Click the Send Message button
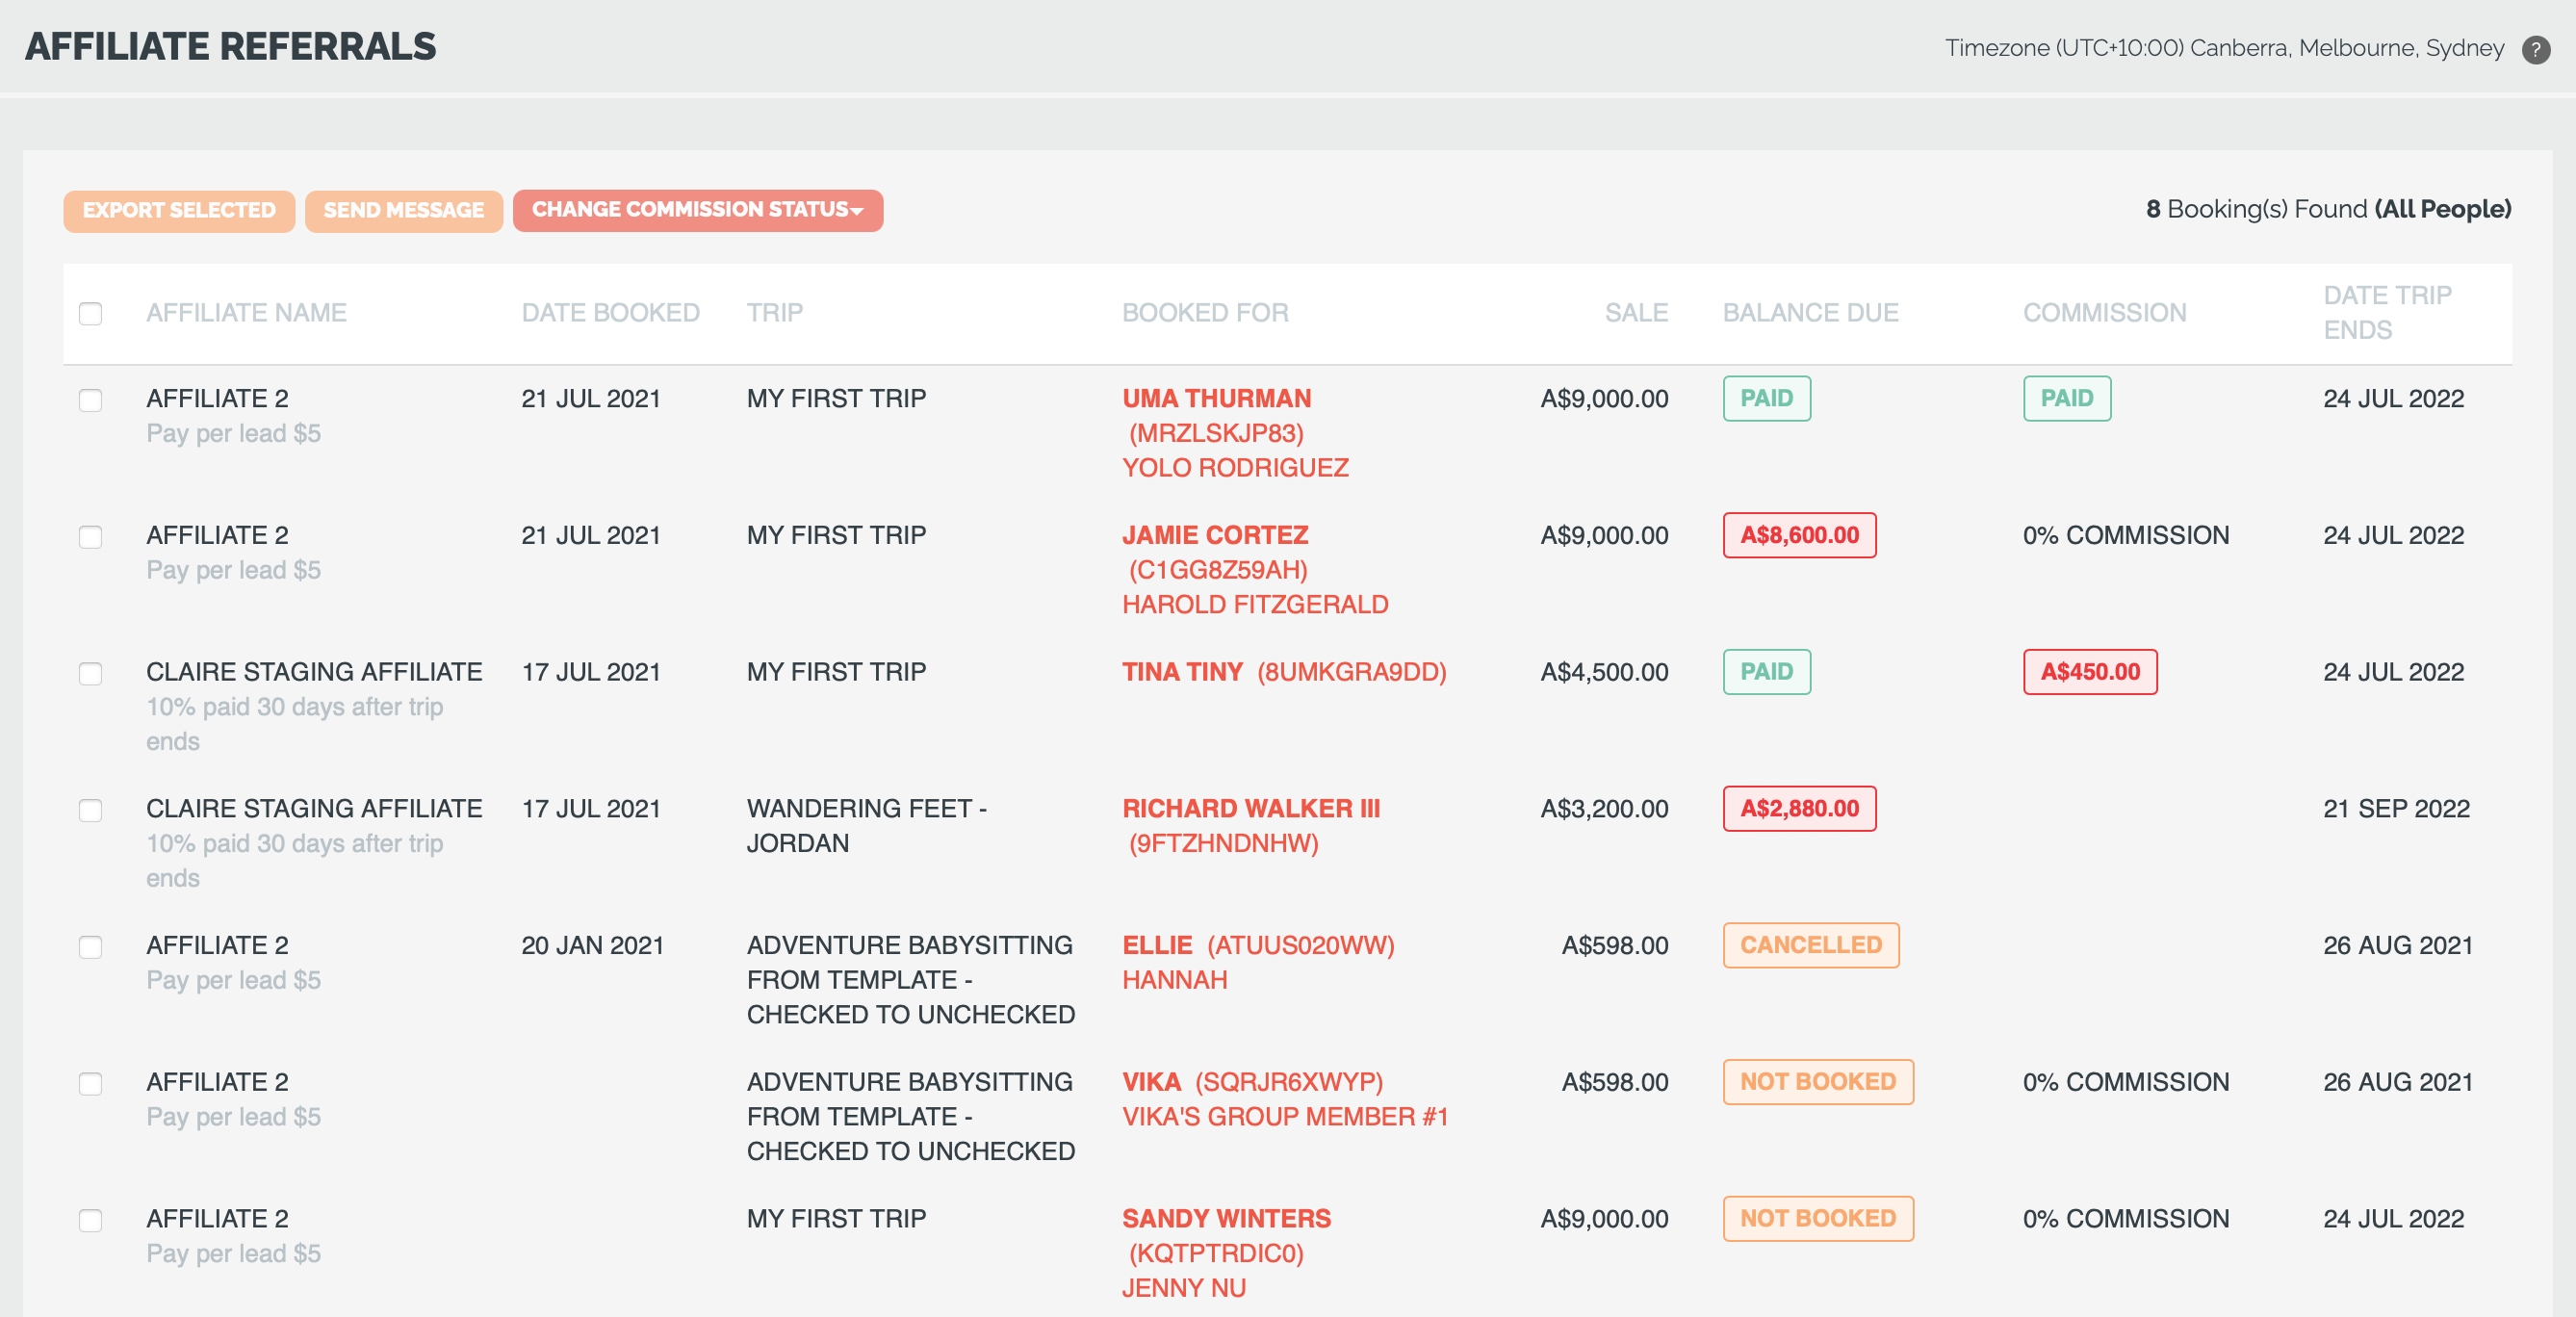 [403, 210]
